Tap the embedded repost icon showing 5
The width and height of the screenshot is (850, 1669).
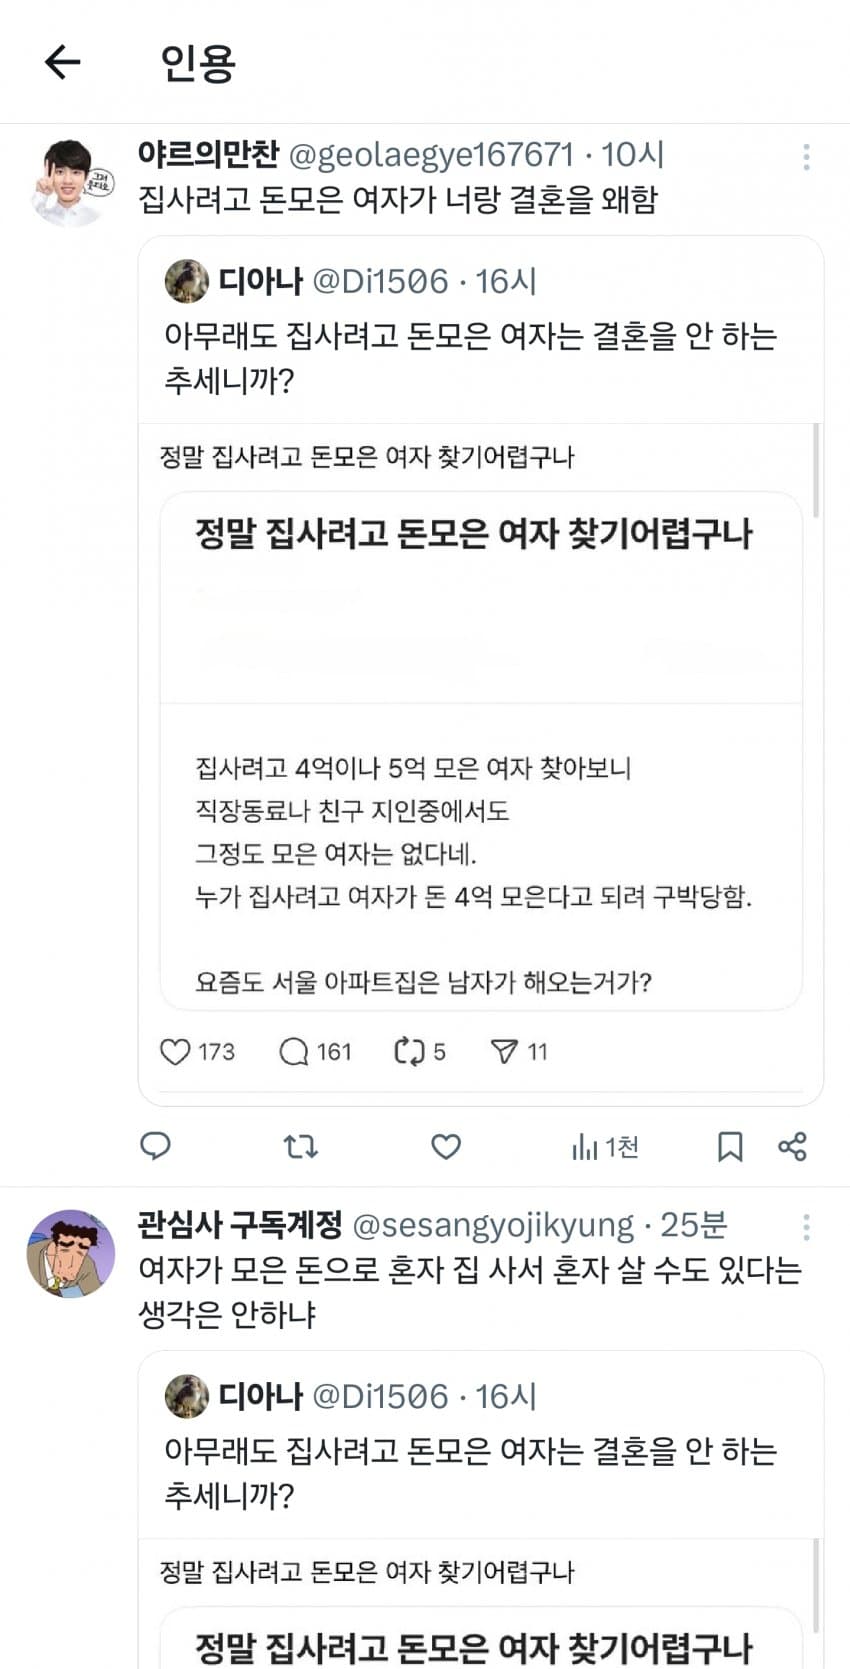pos(410,1052)
